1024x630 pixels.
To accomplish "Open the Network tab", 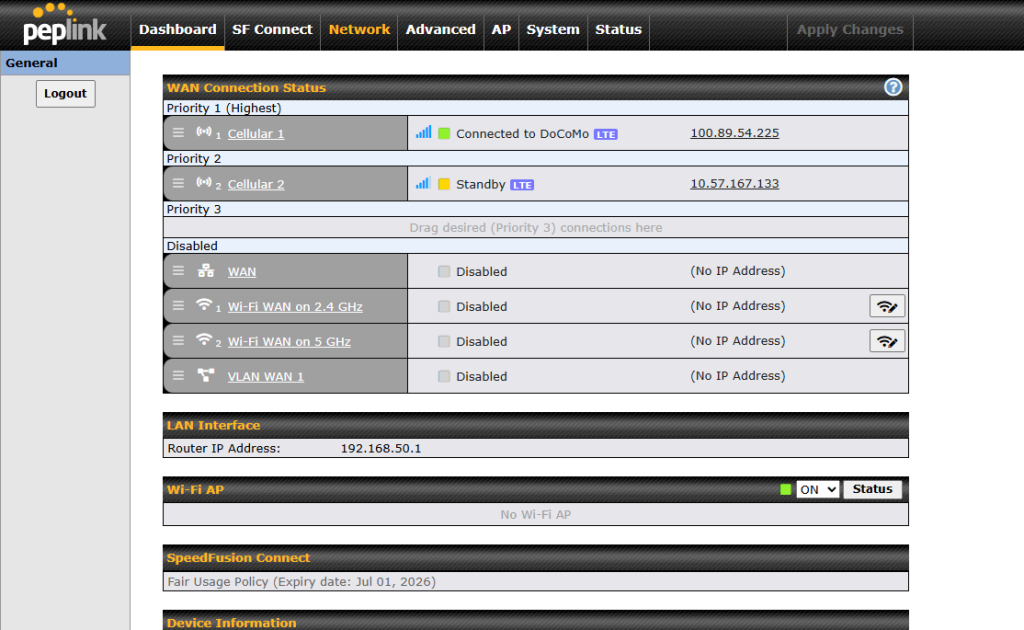I will pyautogui.click(x=359, y=30).
